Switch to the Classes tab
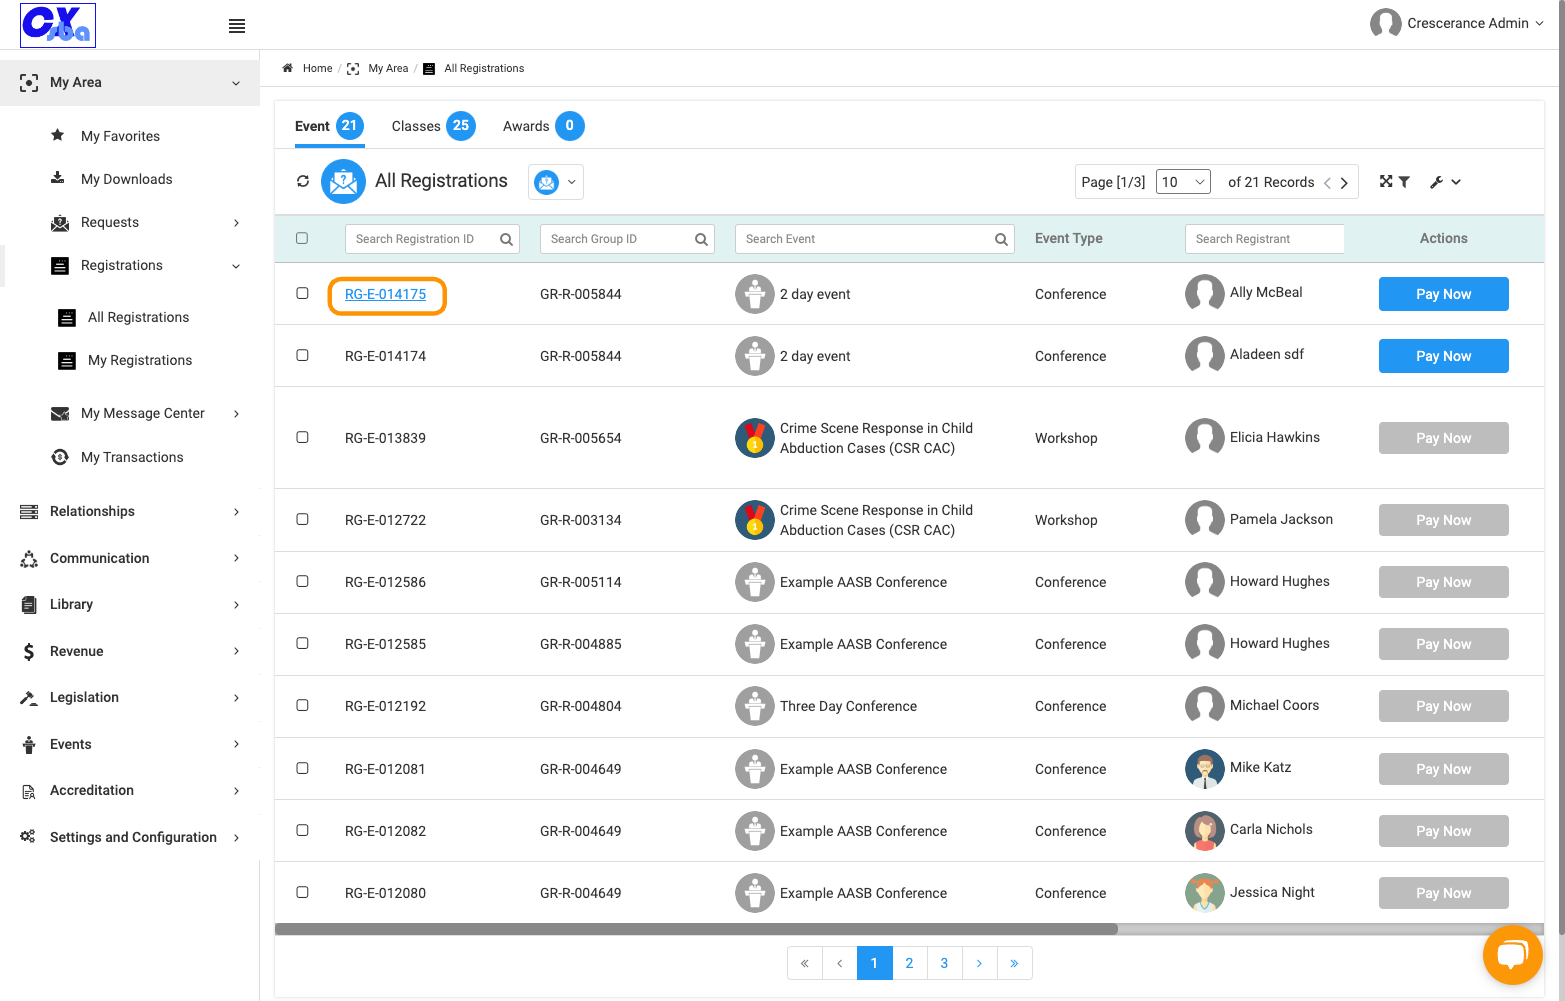This screenshot has height=1001, width=1565. tap(433, 126)
